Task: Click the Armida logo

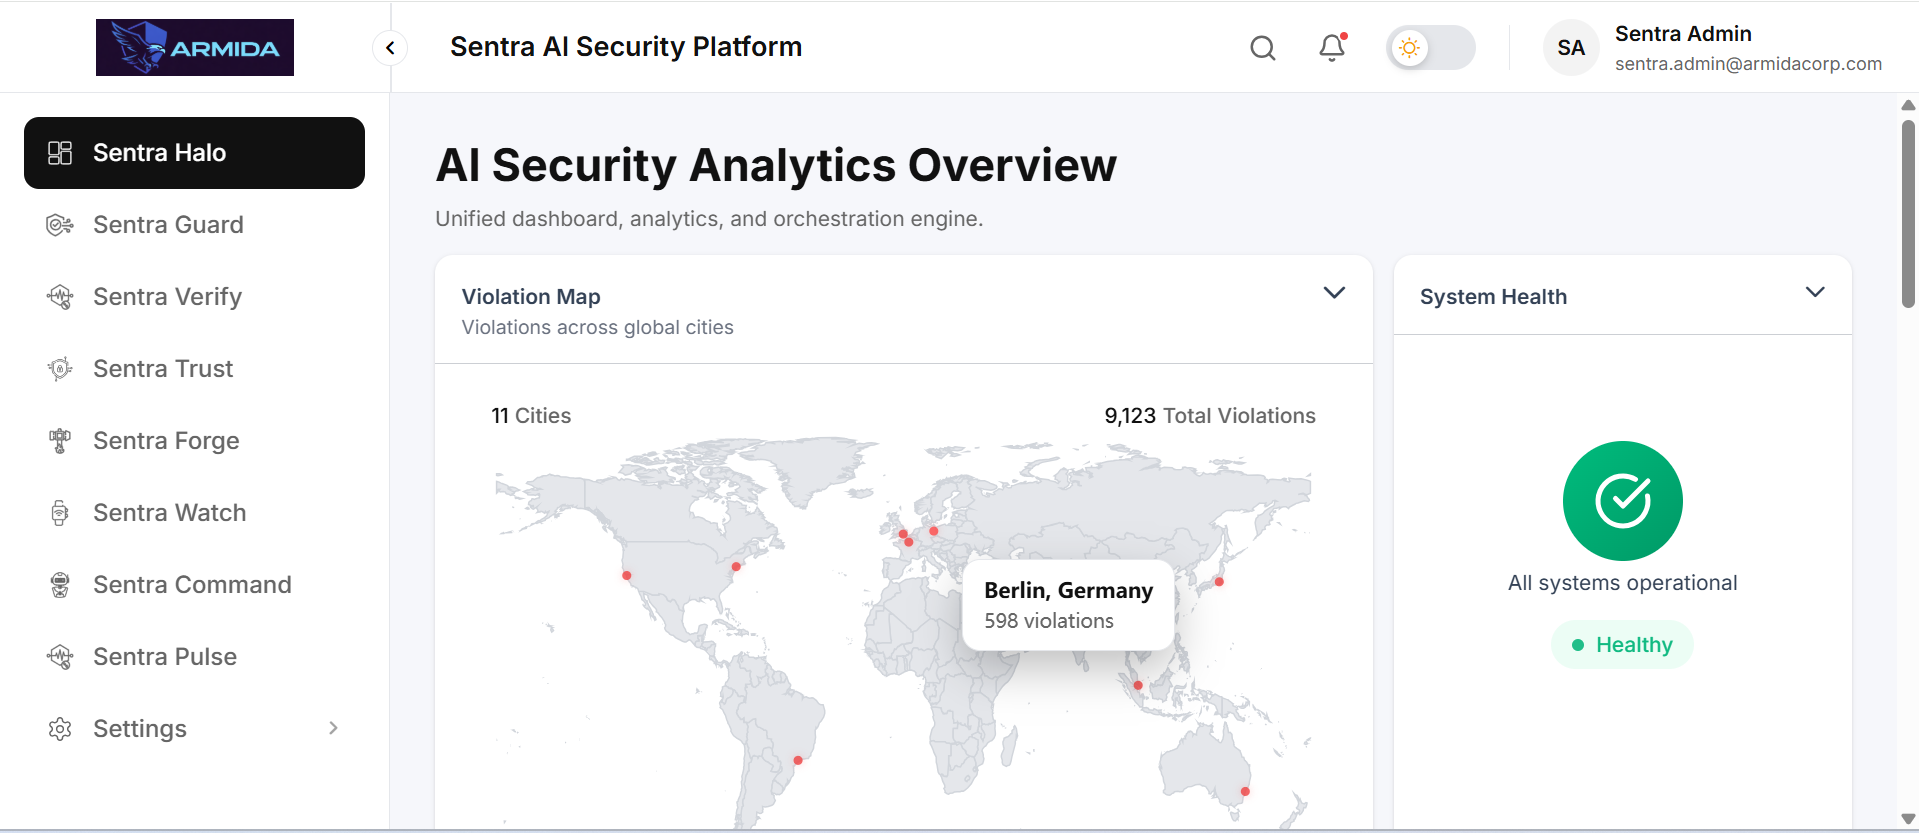Action: click(x=195, y=47)
